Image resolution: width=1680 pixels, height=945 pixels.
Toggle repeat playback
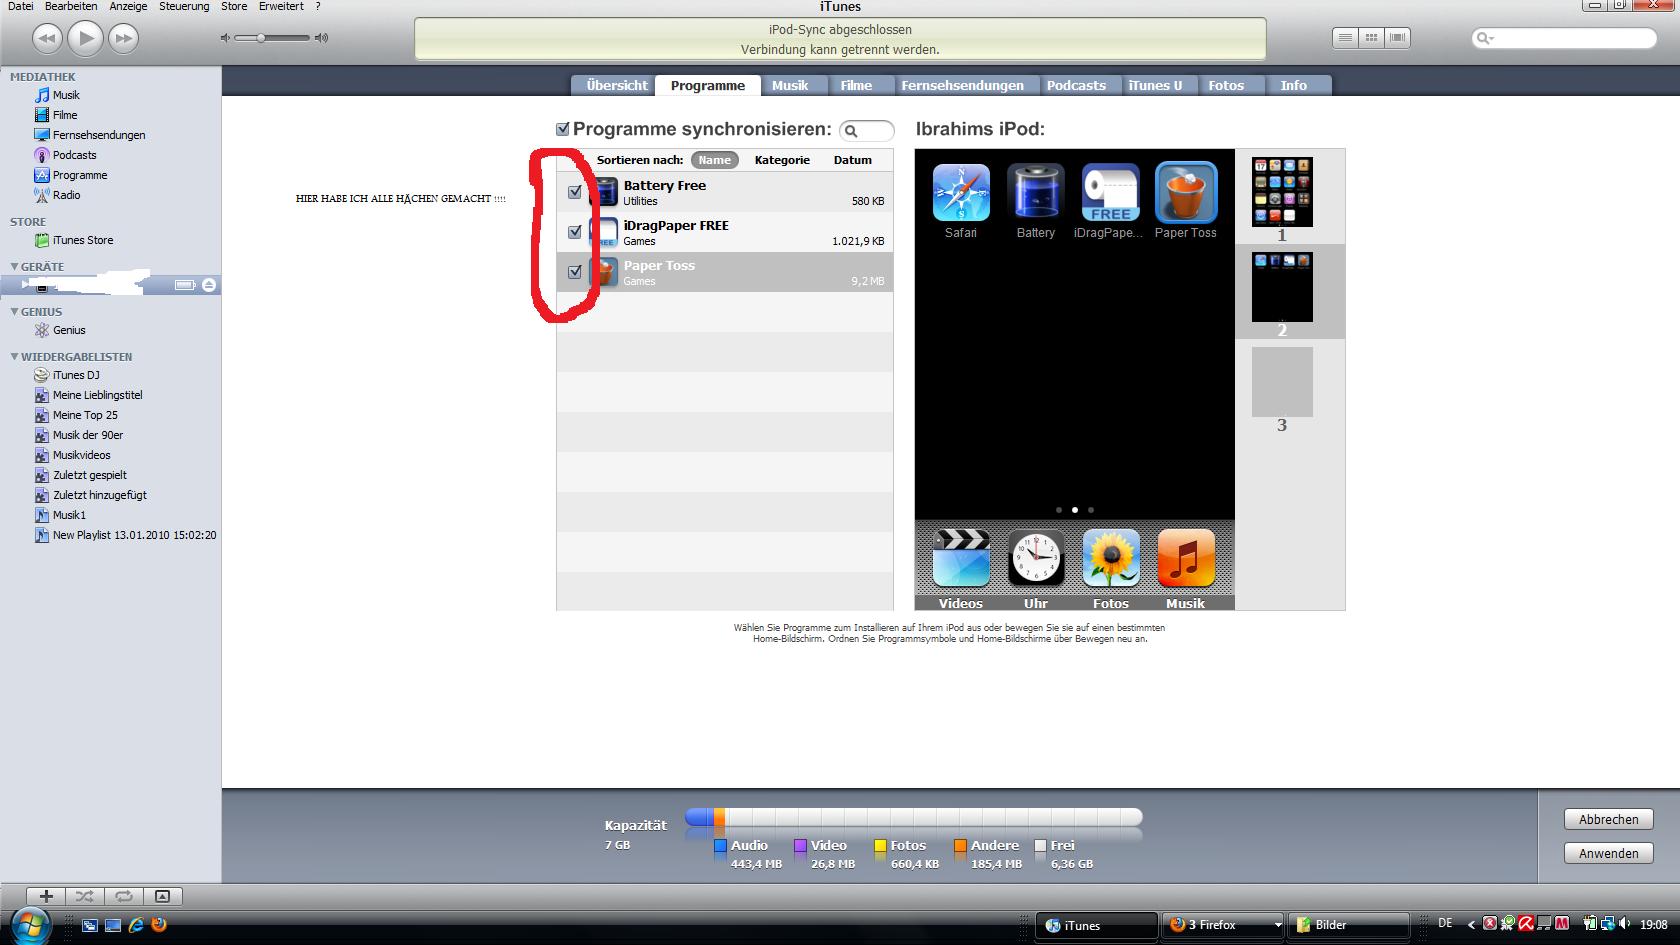124,896
